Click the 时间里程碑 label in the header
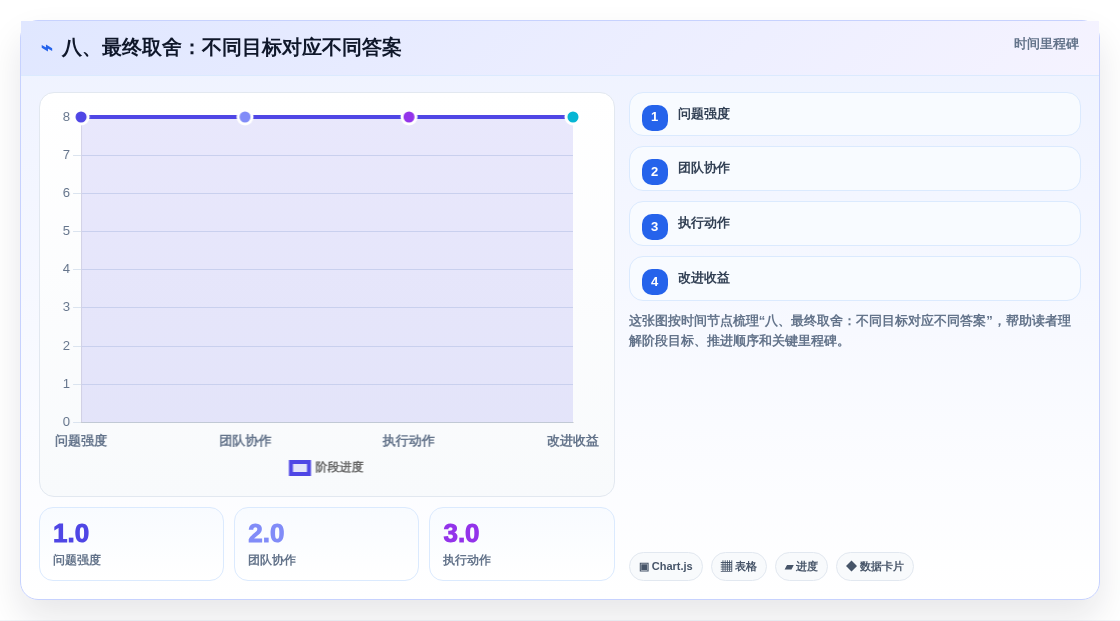 [1046, 44]
